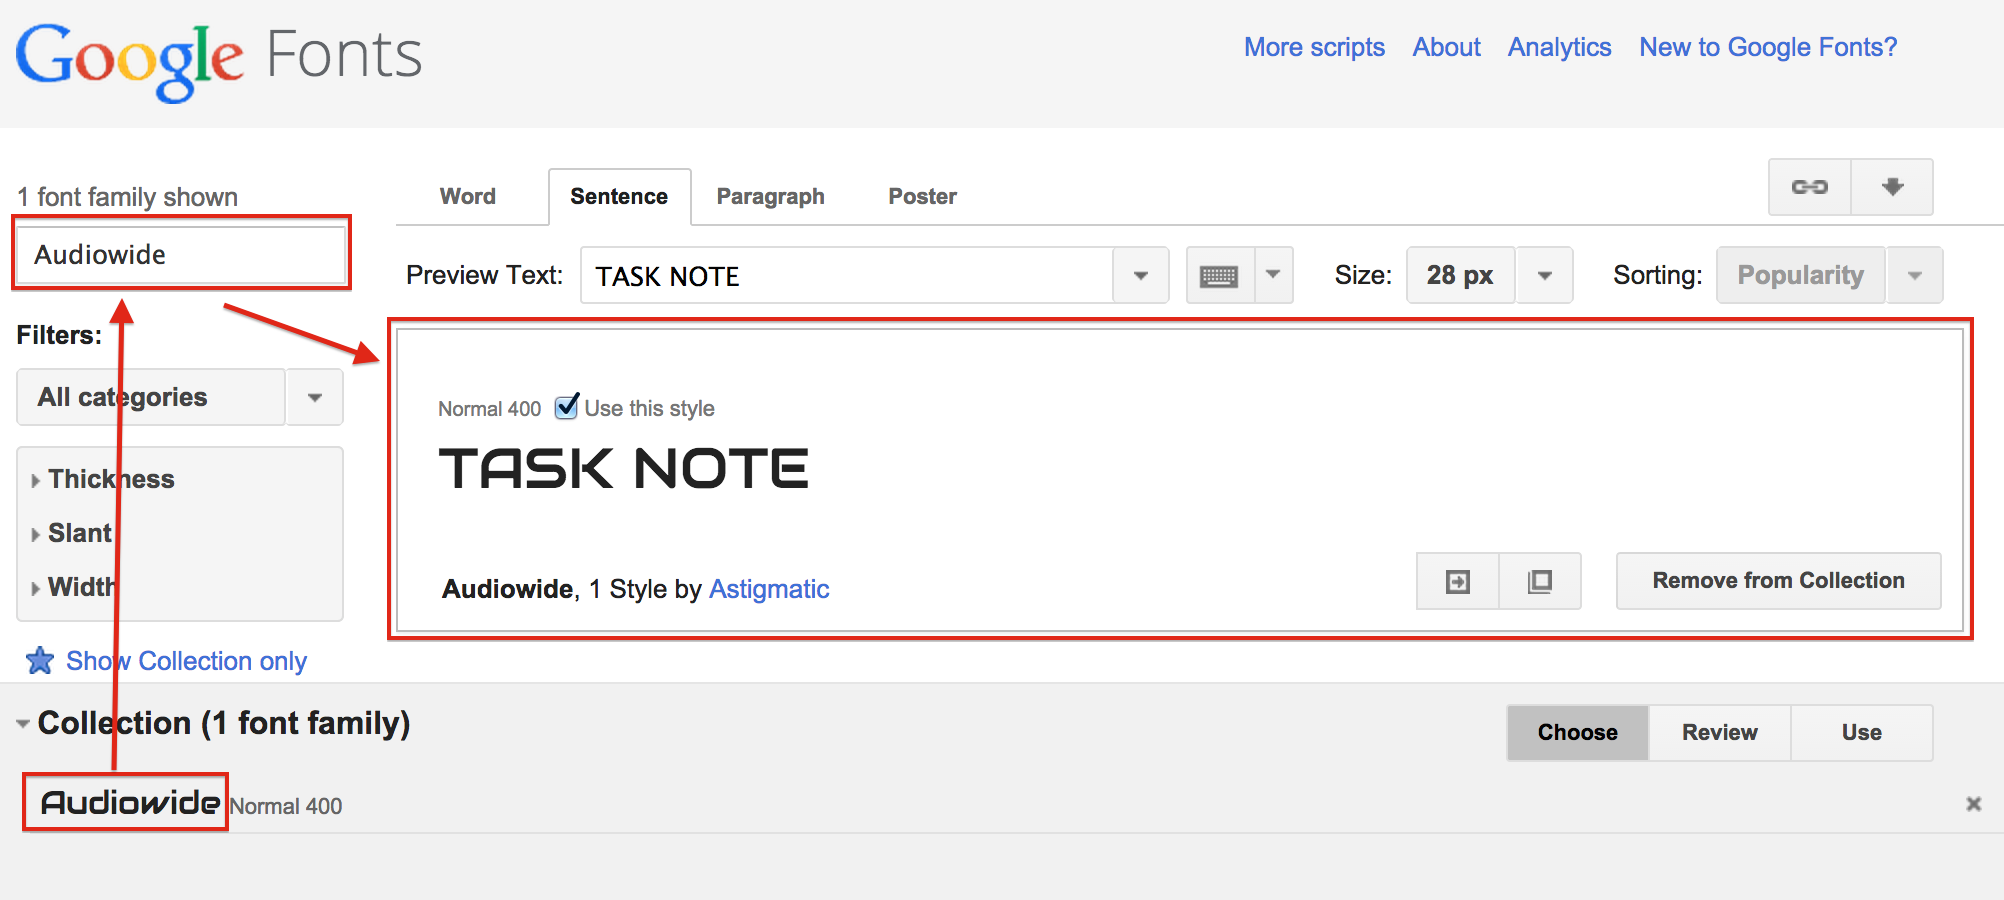Expand the Width filter
Screen dimensions: 2004x900
(x=74, y=587)
